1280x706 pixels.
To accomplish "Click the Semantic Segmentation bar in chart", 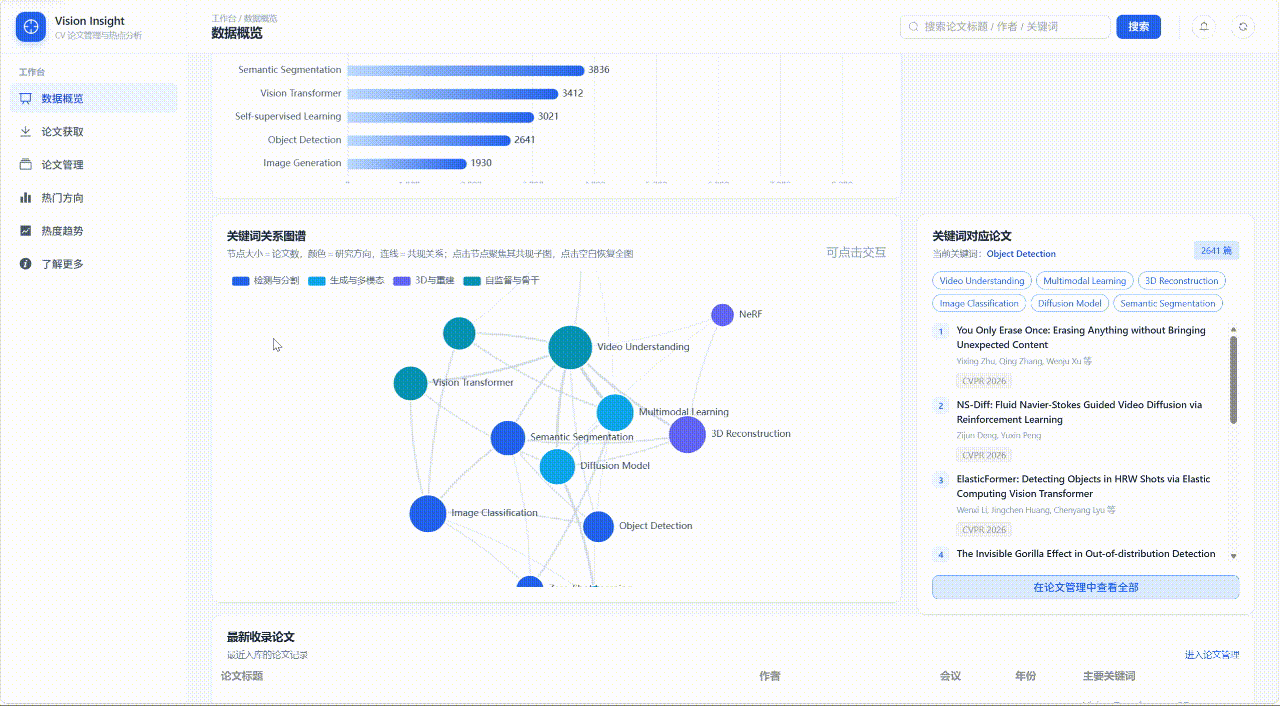I will 466,70.
